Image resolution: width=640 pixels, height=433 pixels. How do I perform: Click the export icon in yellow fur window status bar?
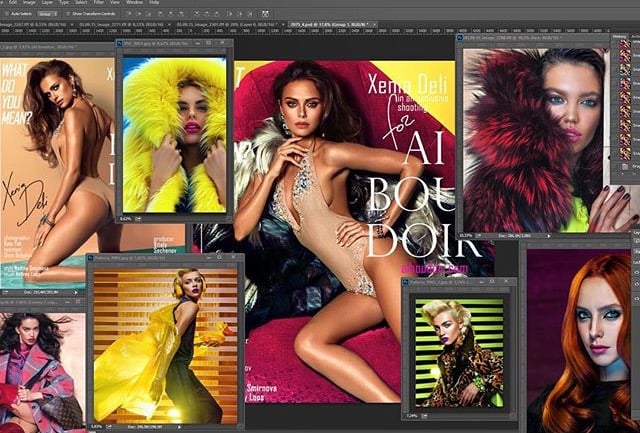(138, 219)
